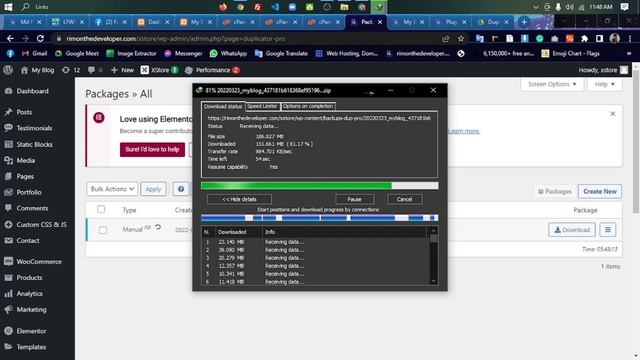Click the browser address bar URL
Image resolution: width=640 pixels, height=360 pixels.
click(x=176, y=39)
